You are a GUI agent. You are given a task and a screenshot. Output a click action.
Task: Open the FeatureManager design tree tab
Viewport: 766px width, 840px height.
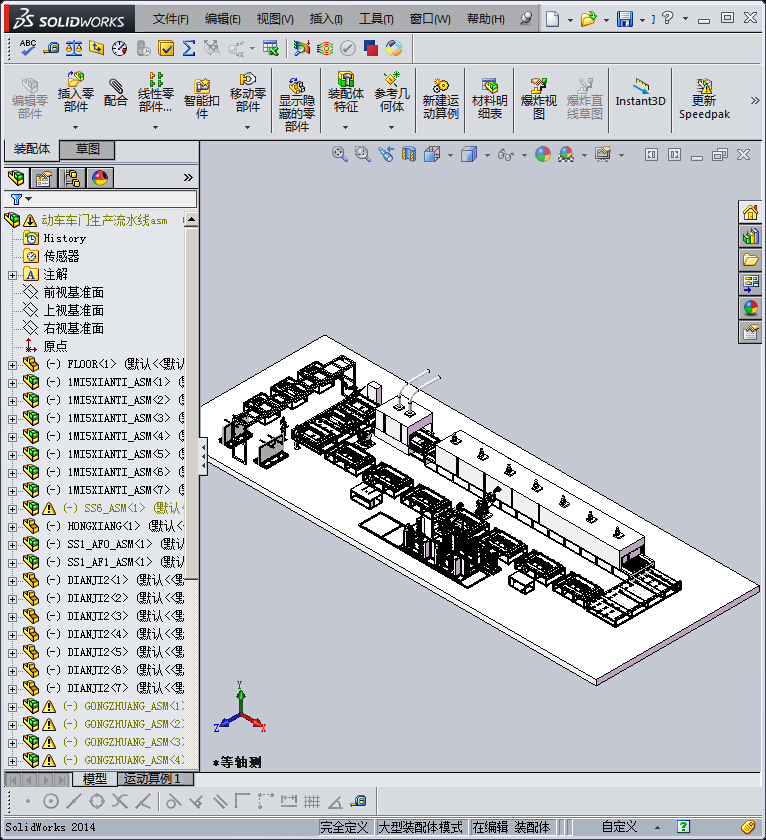16,177
